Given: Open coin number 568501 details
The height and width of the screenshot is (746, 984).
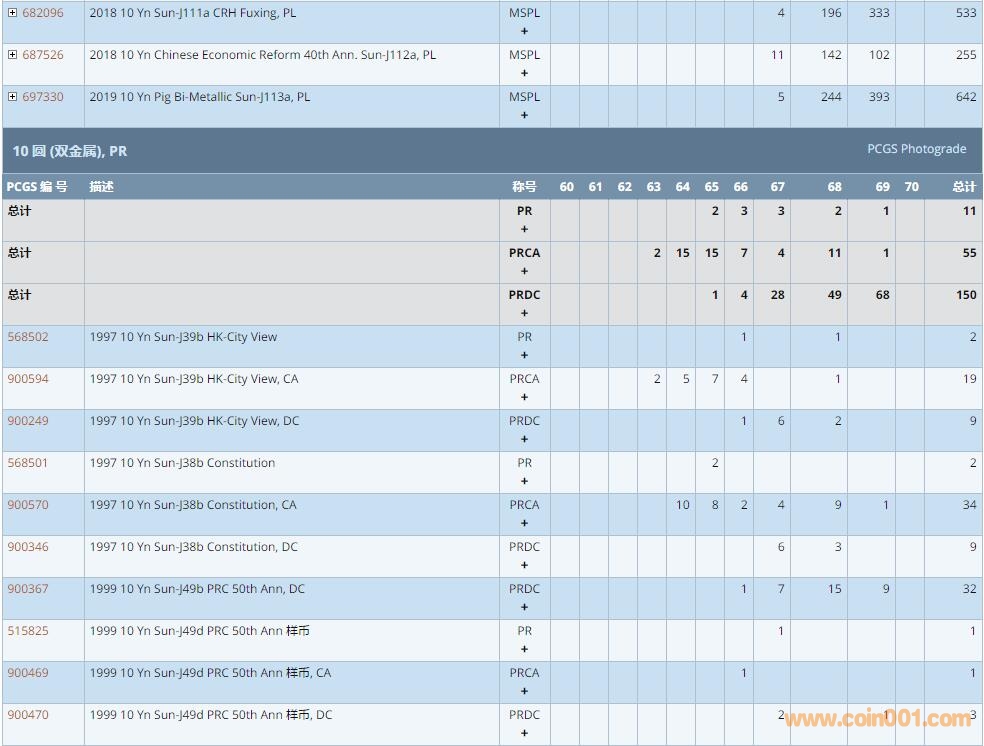Looking at the screenshot, I should 28,463.
